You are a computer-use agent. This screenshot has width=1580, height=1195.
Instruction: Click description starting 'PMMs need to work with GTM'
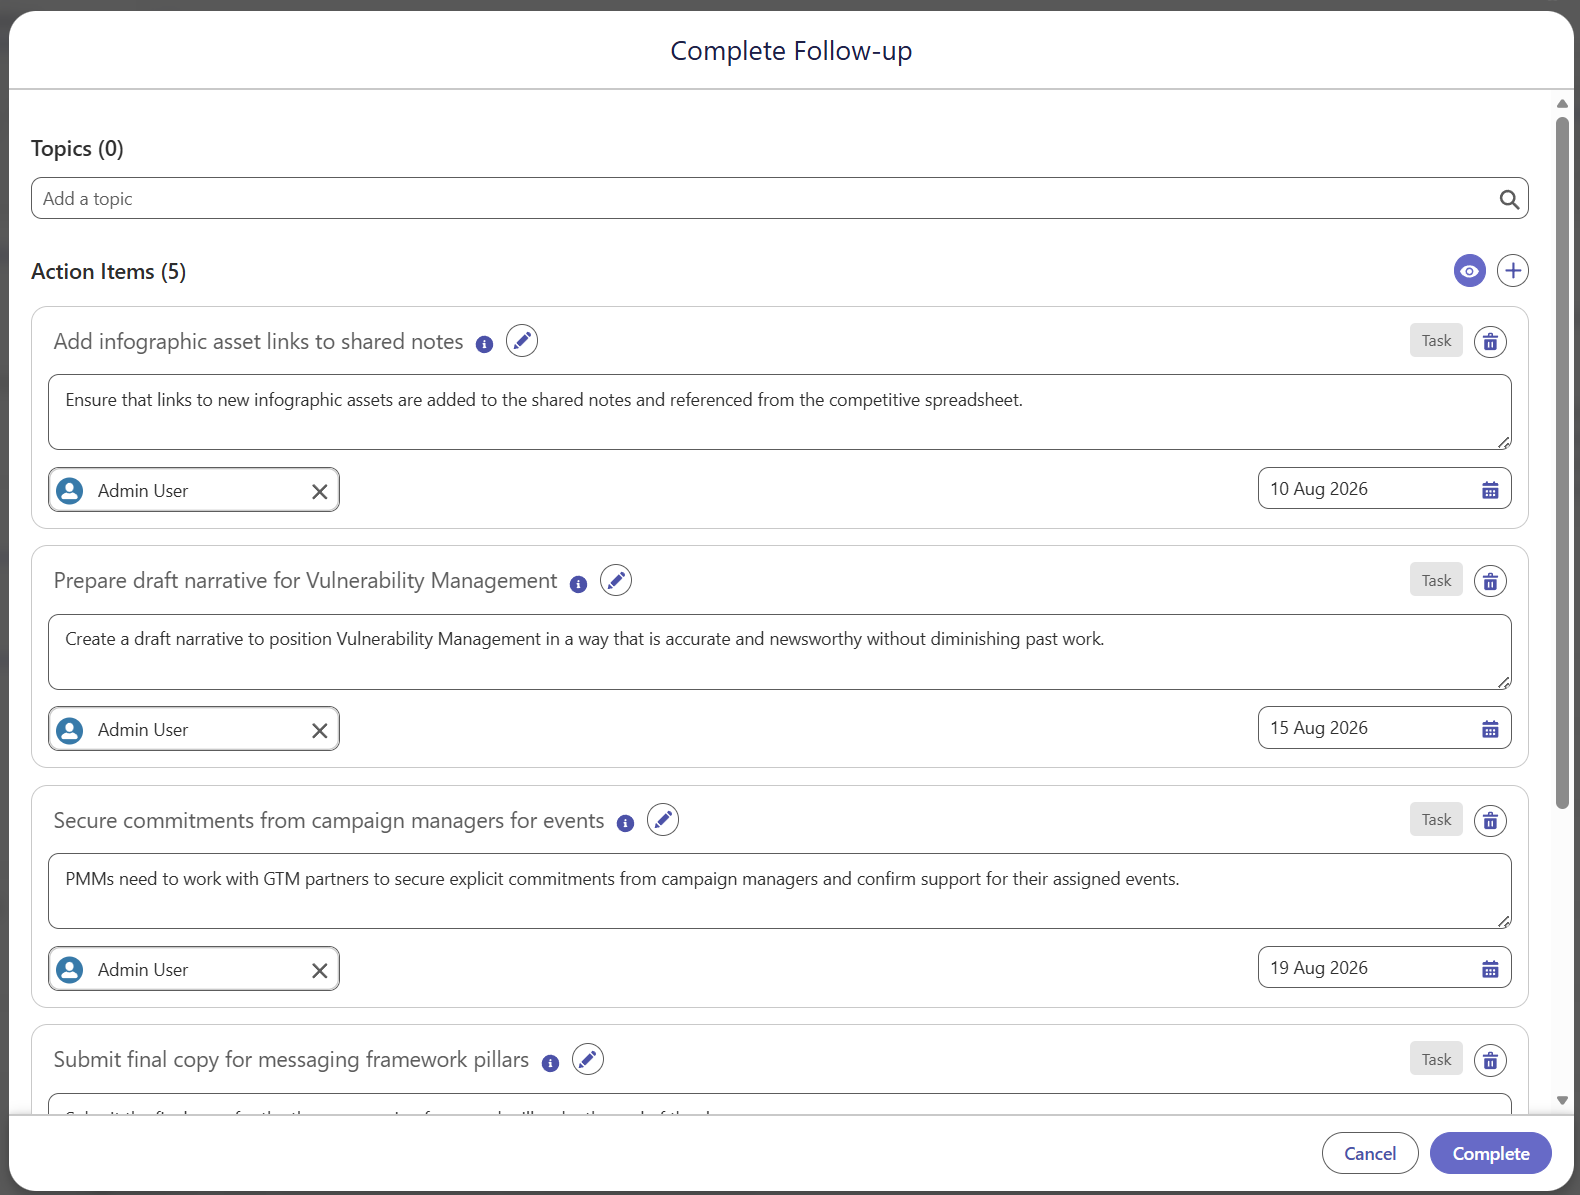point(780,891)
